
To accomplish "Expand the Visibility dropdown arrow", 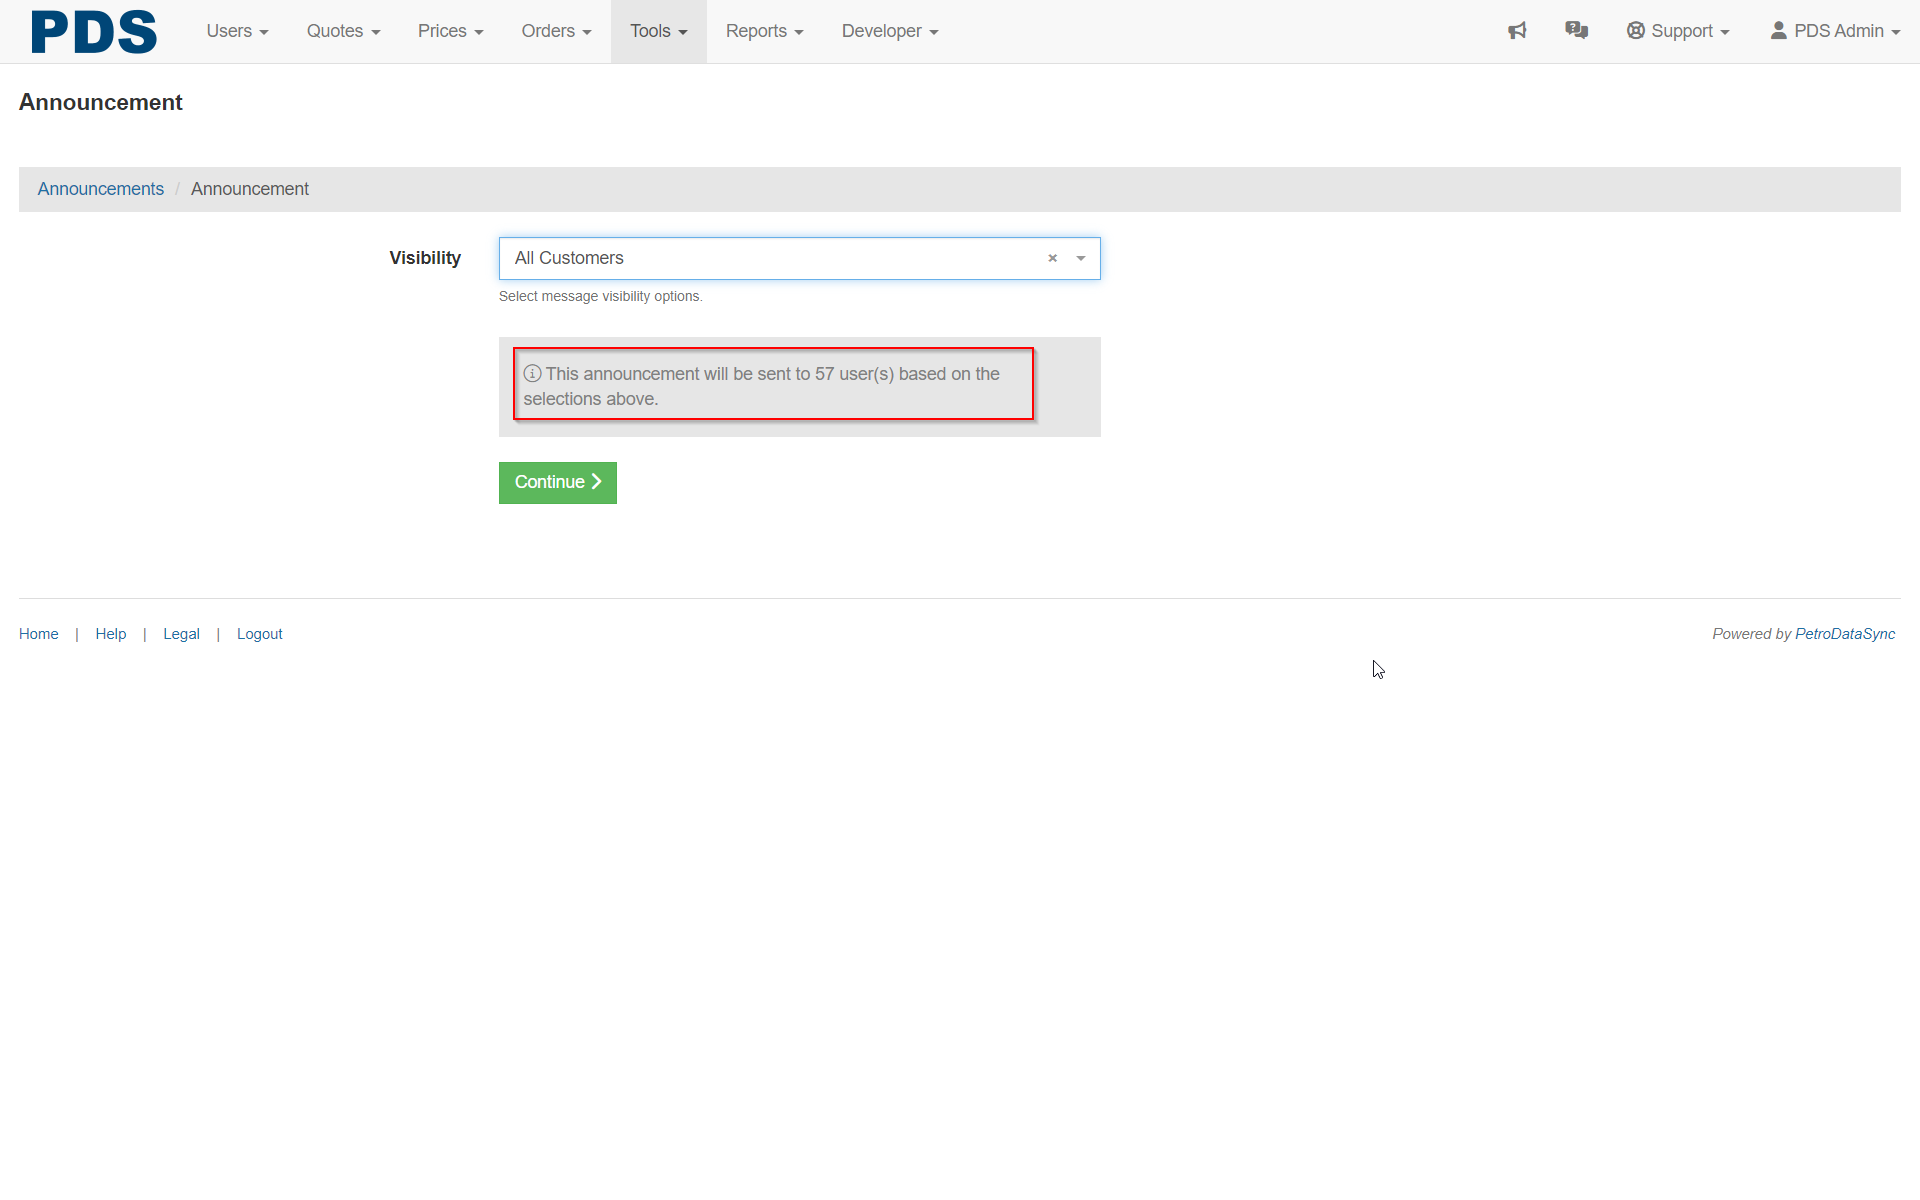I will 1081,258.
